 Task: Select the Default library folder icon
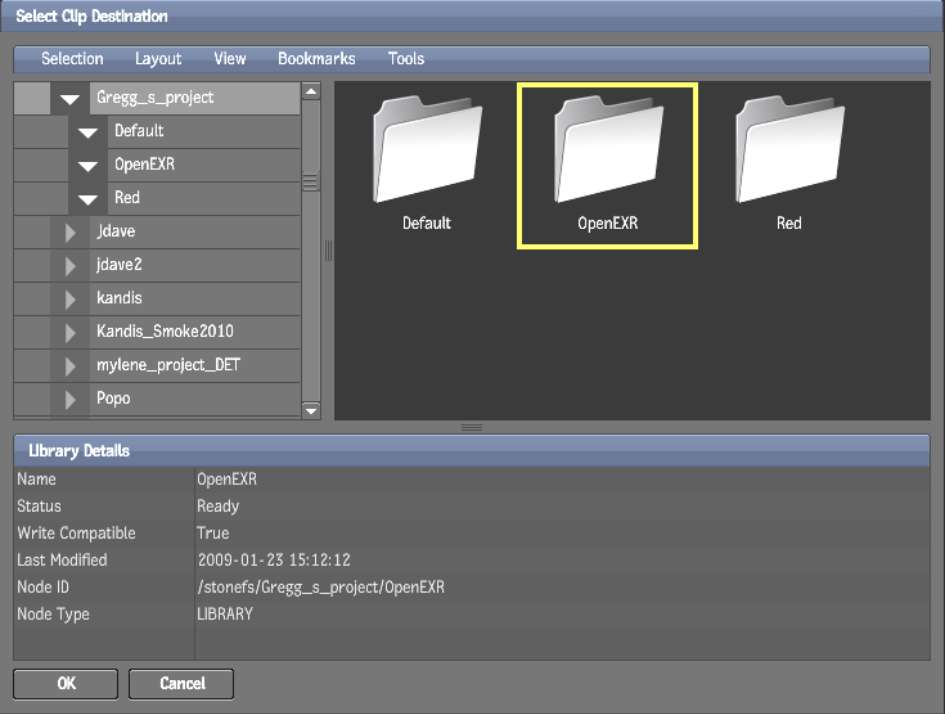(x=427, y=152)
